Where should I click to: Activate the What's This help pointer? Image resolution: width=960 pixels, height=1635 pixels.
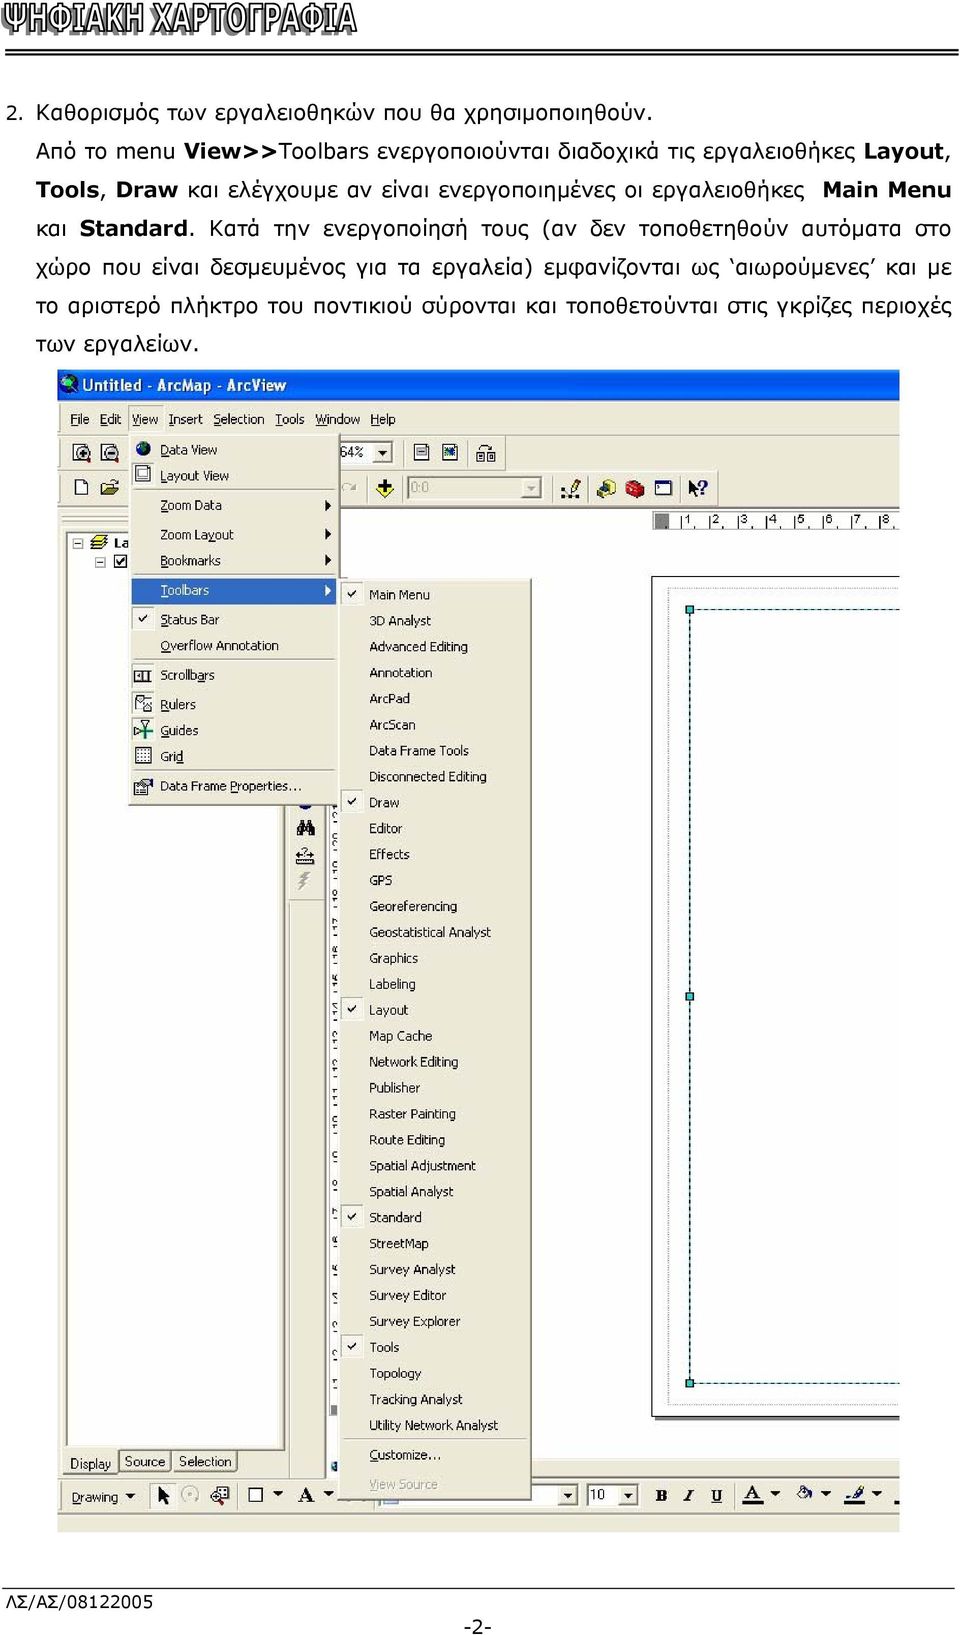point(697,488)
